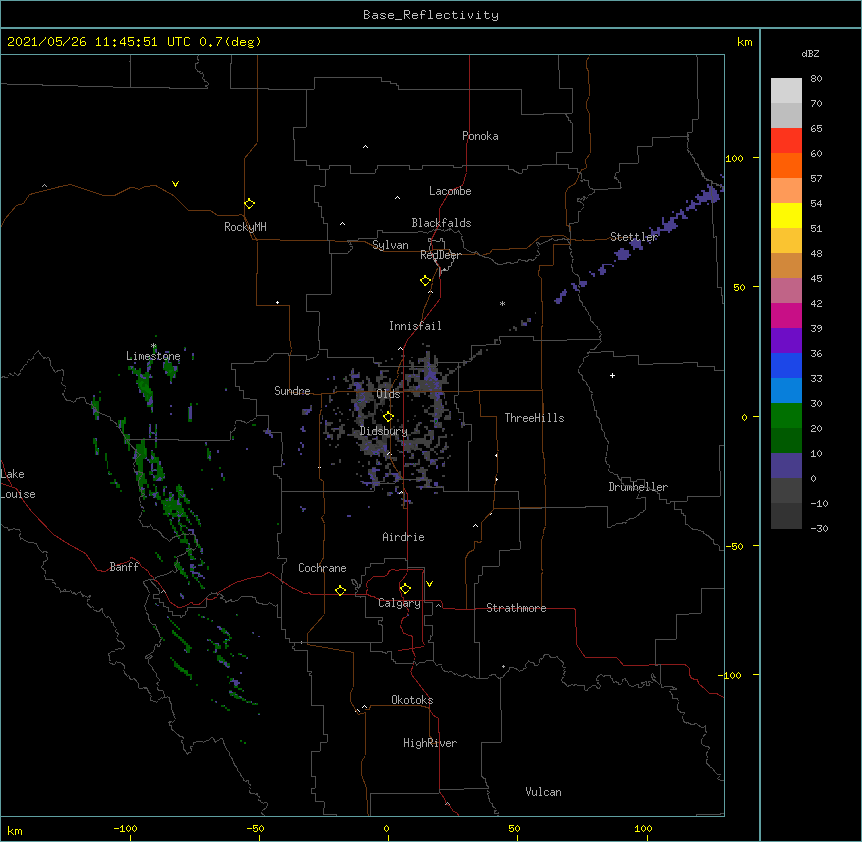The height and width of the screenshot is (842, 862).
Task: Click the yellow diamond marker south of RedDeer
Action: [x=425, y=281]
